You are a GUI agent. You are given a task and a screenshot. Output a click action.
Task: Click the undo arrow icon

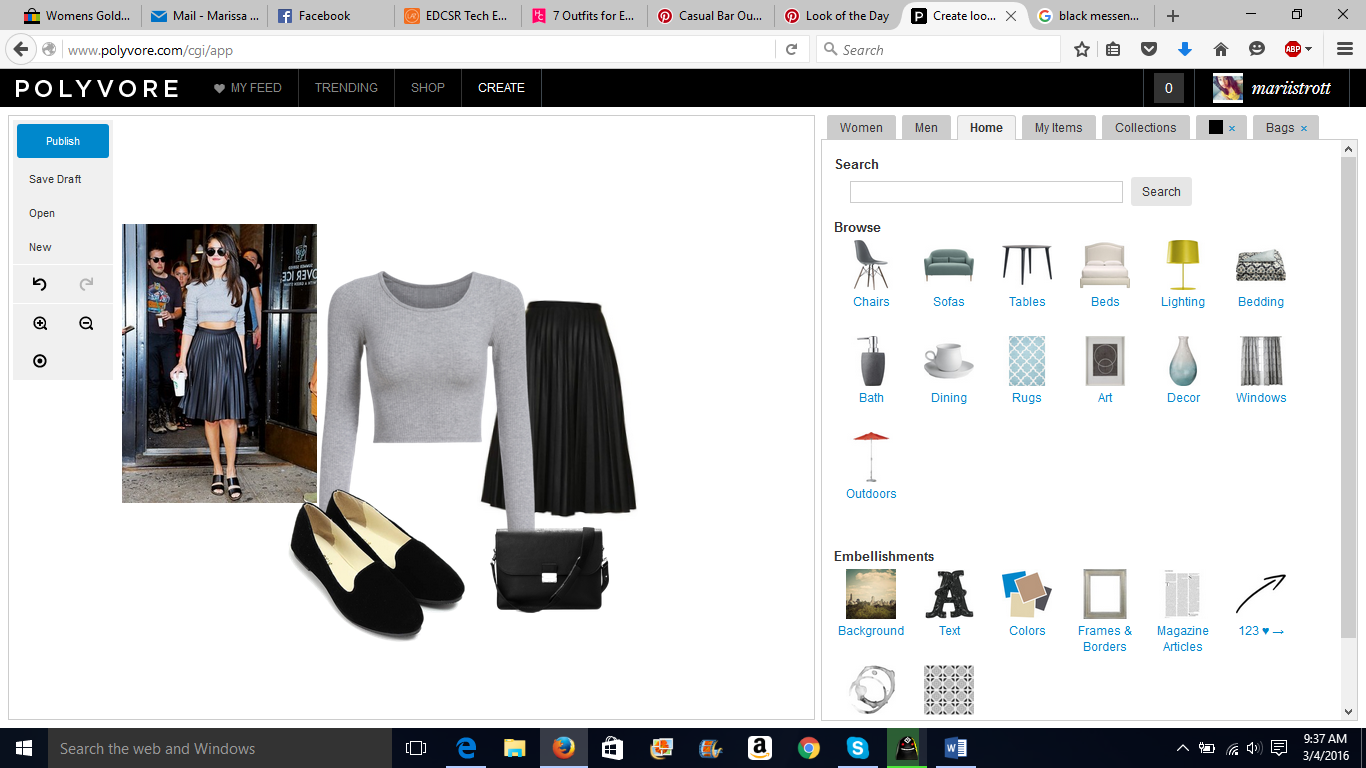40,285
